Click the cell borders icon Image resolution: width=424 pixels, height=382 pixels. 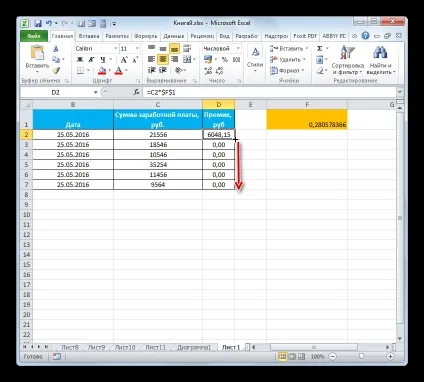click(x=80, y=71)
